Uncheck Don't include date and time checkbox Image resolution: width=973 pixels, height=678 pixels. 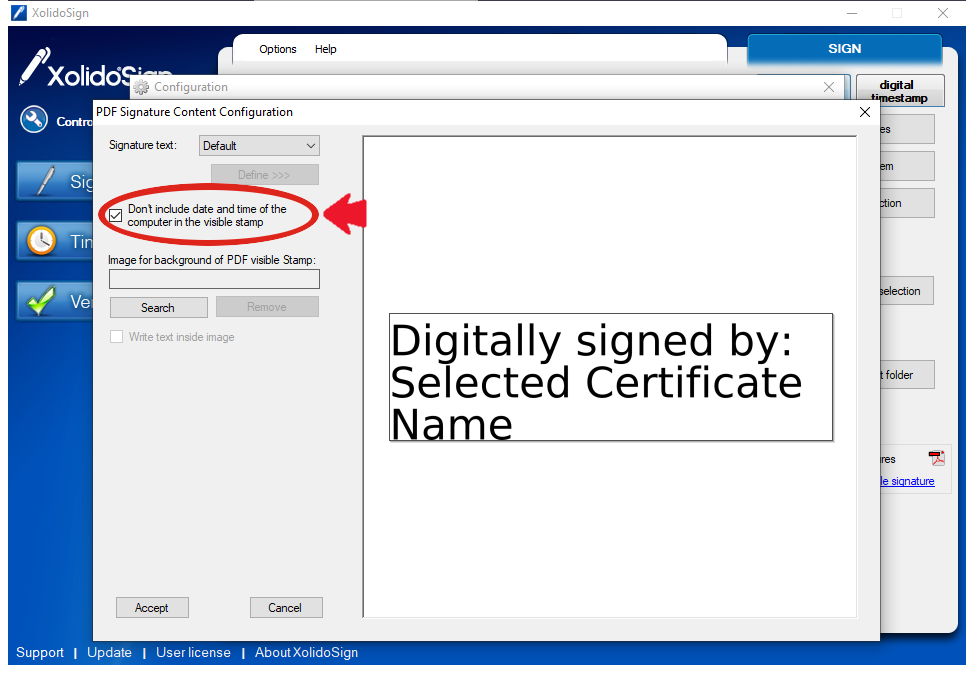tap(115, 216)
